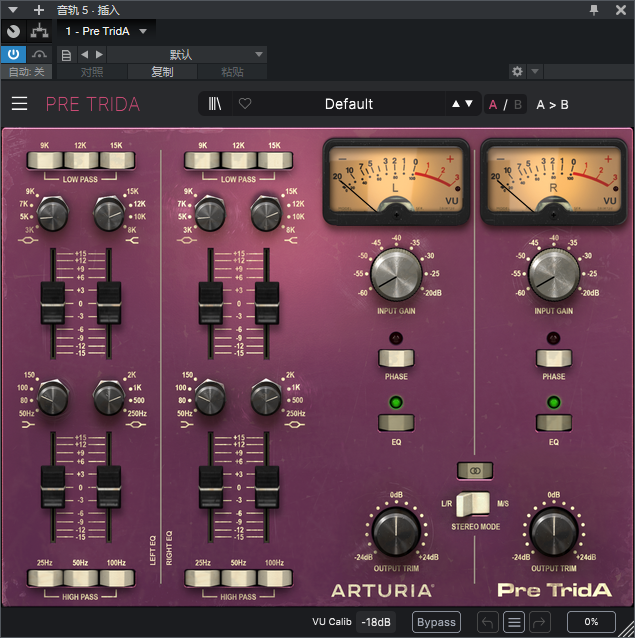The image size is (635, 638).
Task: Pin the plugin window
Action: tap(594, 10)
